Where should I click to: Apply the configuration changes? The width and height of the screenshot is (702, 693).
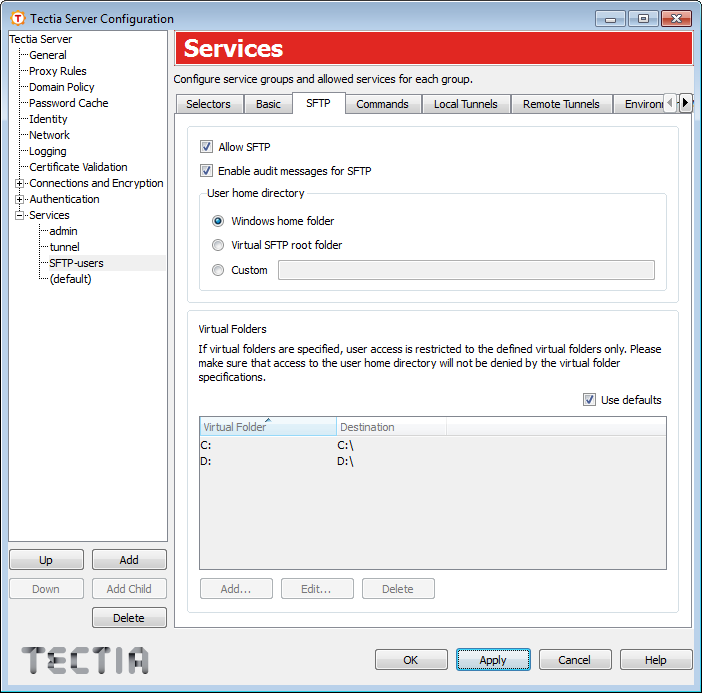pyautogui.click(x=493, y=660)
